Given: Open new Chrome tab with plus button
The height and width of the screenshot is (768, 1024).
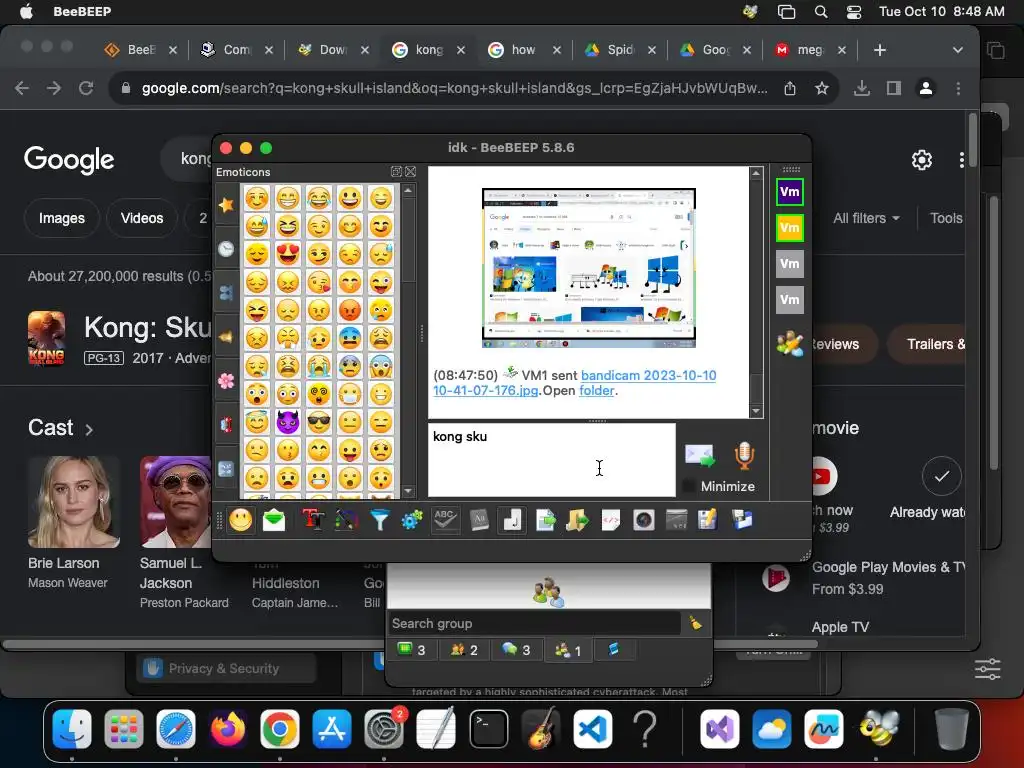Looking at the screenshot, I should [x=880, y=50].
